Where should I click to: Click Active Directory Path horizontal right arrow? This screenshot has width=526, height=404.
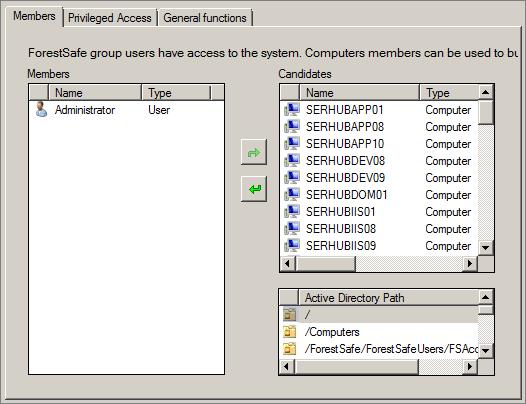pos(470,366)
